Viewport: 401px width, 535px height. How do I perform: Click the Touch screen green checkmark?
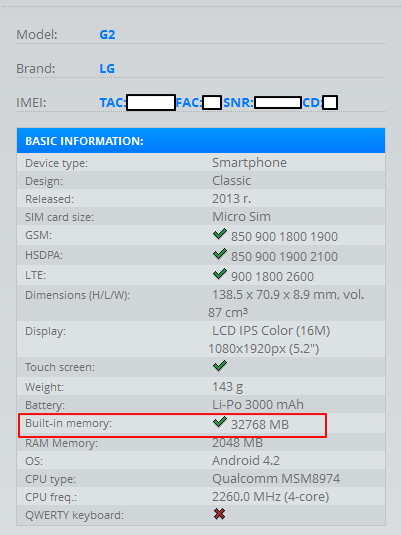click(x=219, y=365)
